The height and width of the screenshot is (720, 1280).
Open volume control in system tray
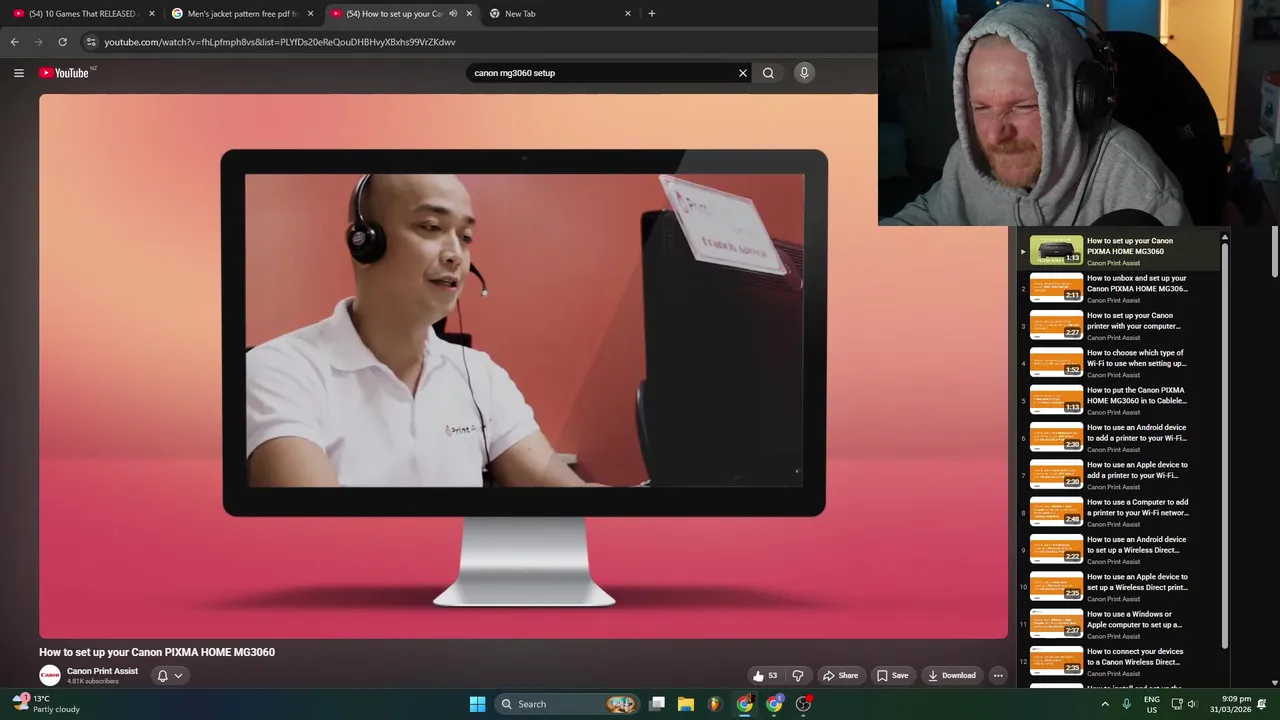pyautogui.click(x=1192, y=704)
